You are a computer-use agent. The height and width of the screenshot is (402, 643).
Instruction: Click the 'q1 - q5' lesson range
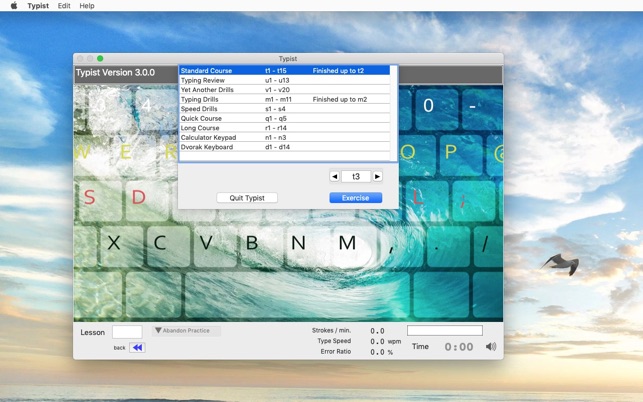pos(276,118)
